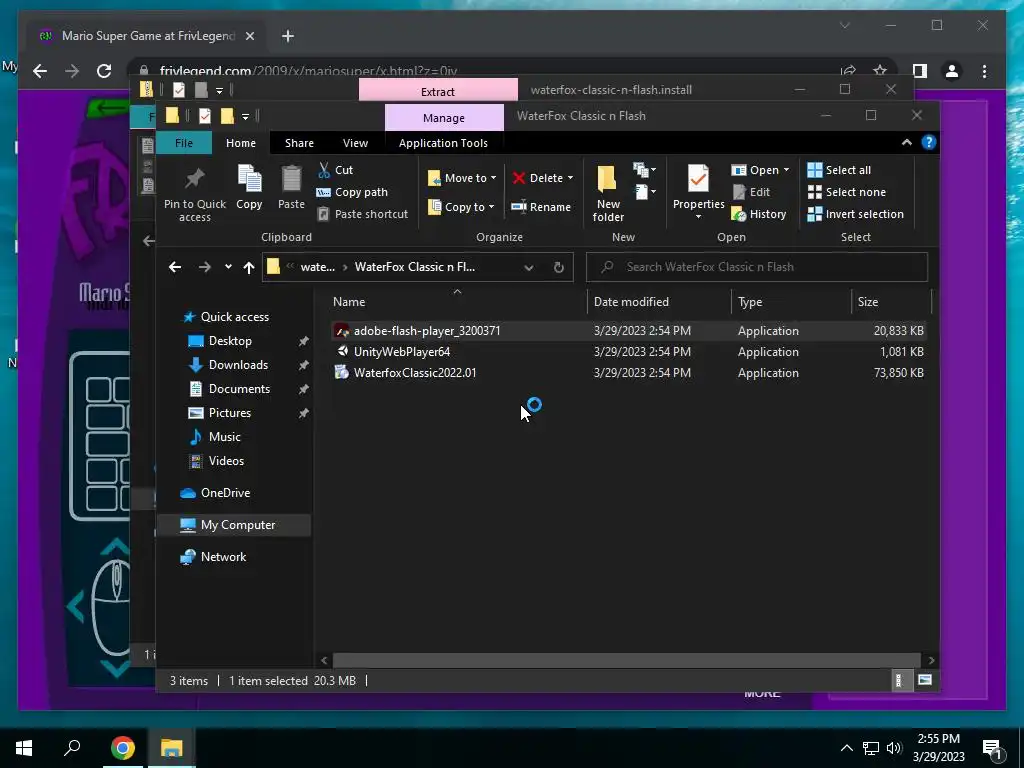This screenshot has height=768, width=1024.
Task: Open Chrome profile avatar
Action: [x=952, y=71]
